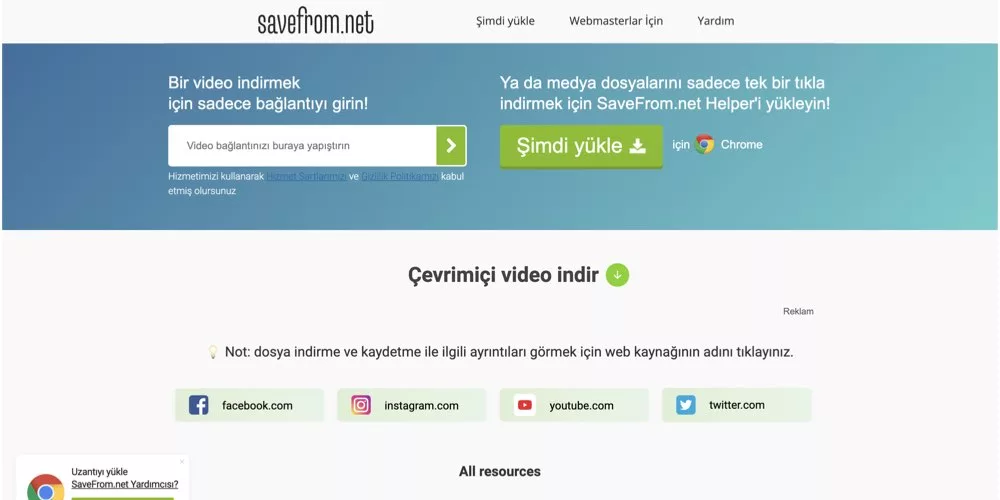Open the Yardım menu item
The image size is (1000, 500).
[716, 21]
